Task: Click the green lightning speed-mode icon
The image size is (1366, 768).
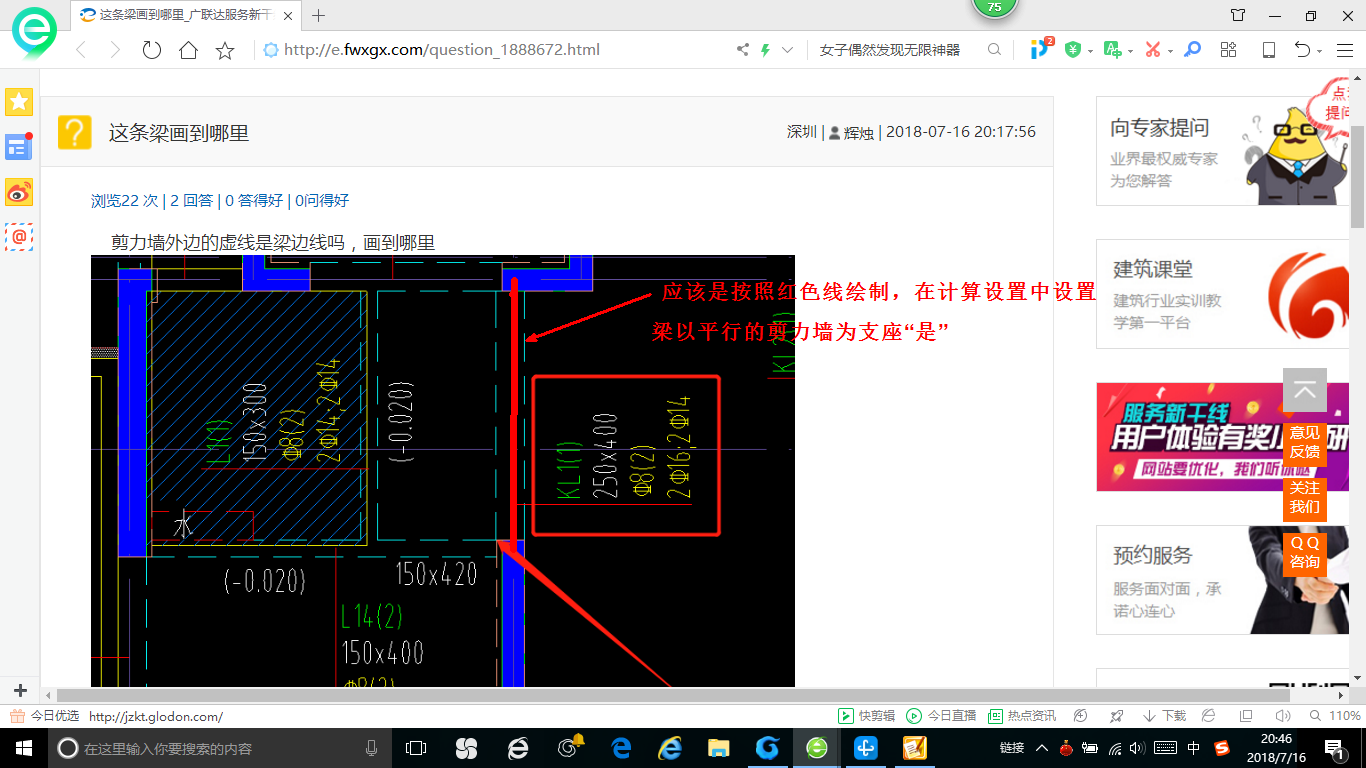Action: click(765, 50)
